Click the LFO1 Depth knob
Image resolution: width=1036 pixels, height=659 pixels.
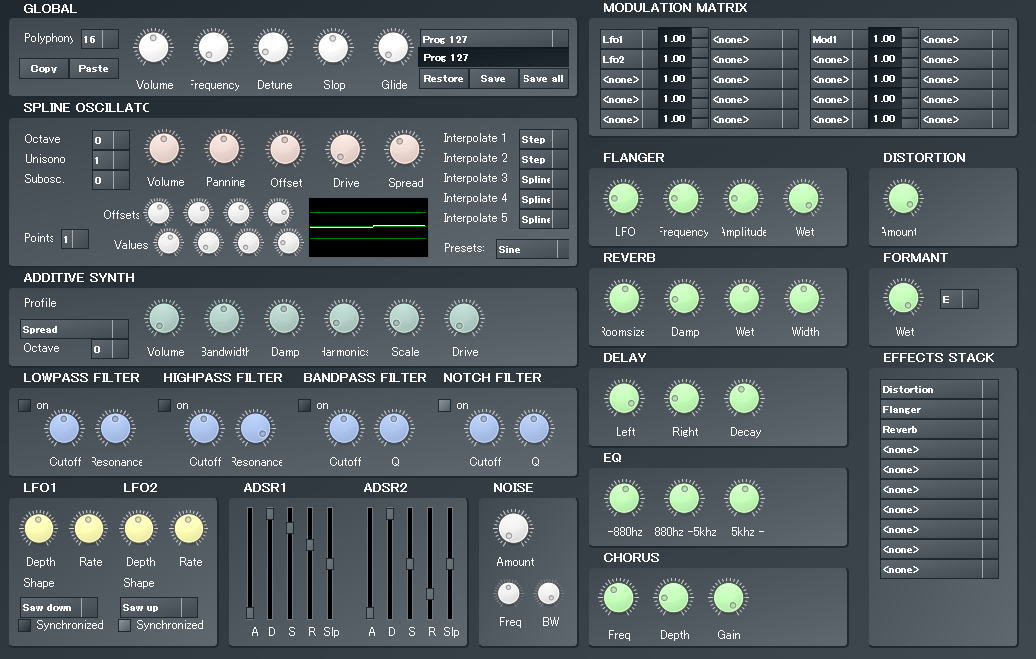39,528
